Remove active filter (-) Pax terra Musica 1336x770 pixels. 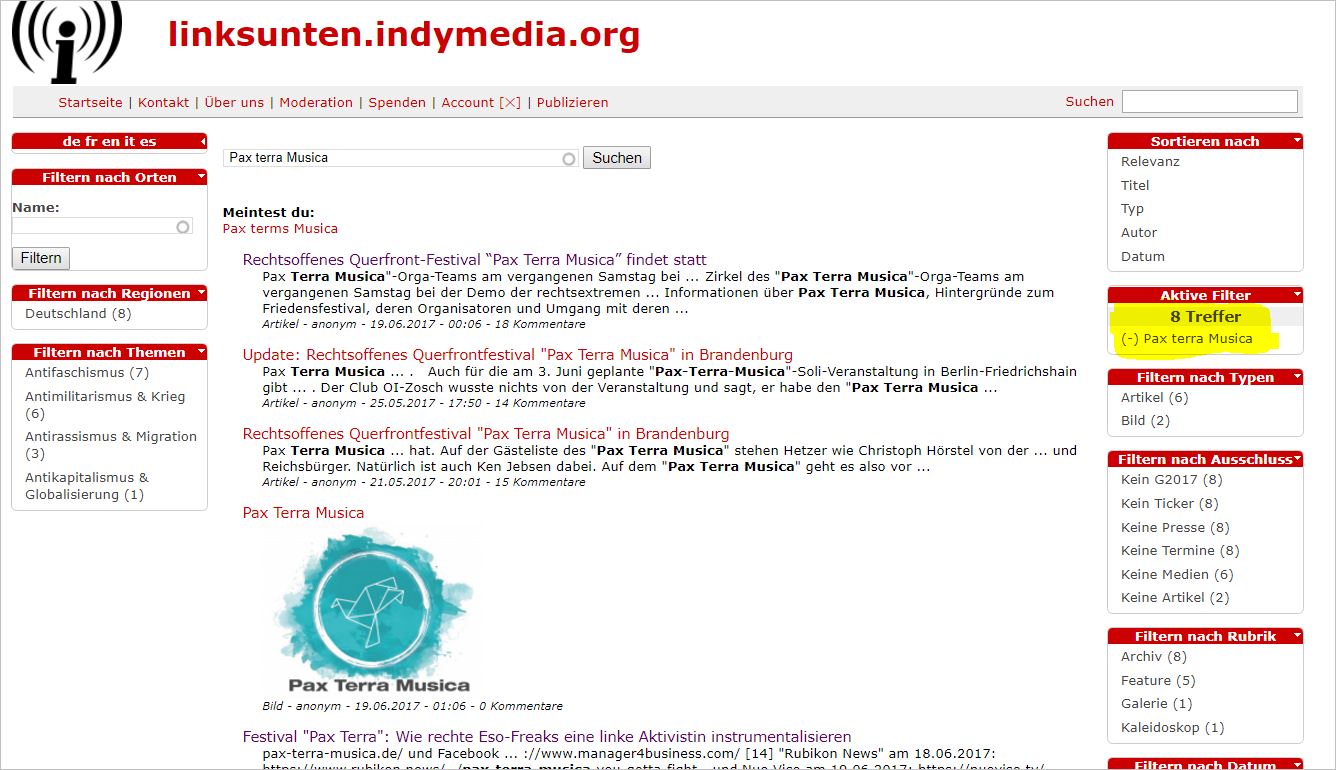(1187, 338)
